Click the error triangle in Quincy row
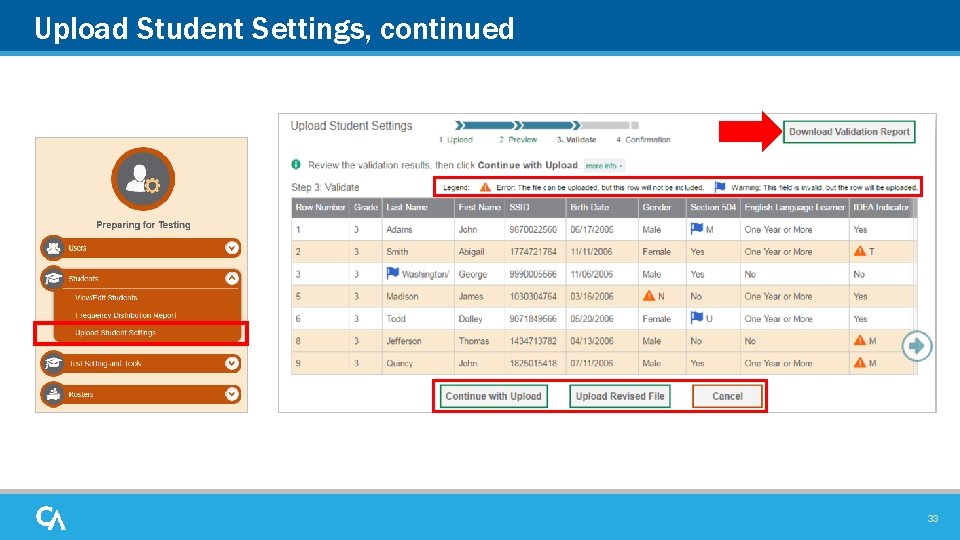The image size is (960, 540). coord(860,362)
